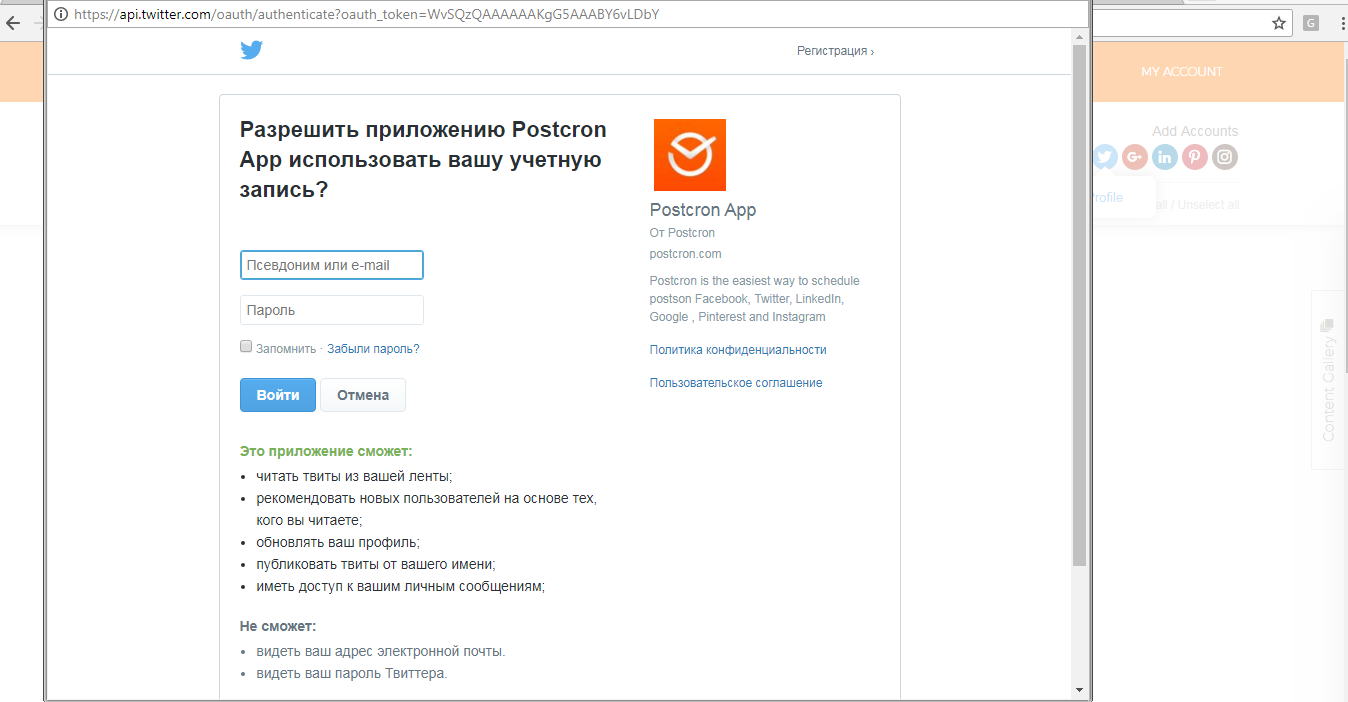Click the Войти login button
Image resolution: width=1348 pixels, height=702 pixels.
point(277,394)
